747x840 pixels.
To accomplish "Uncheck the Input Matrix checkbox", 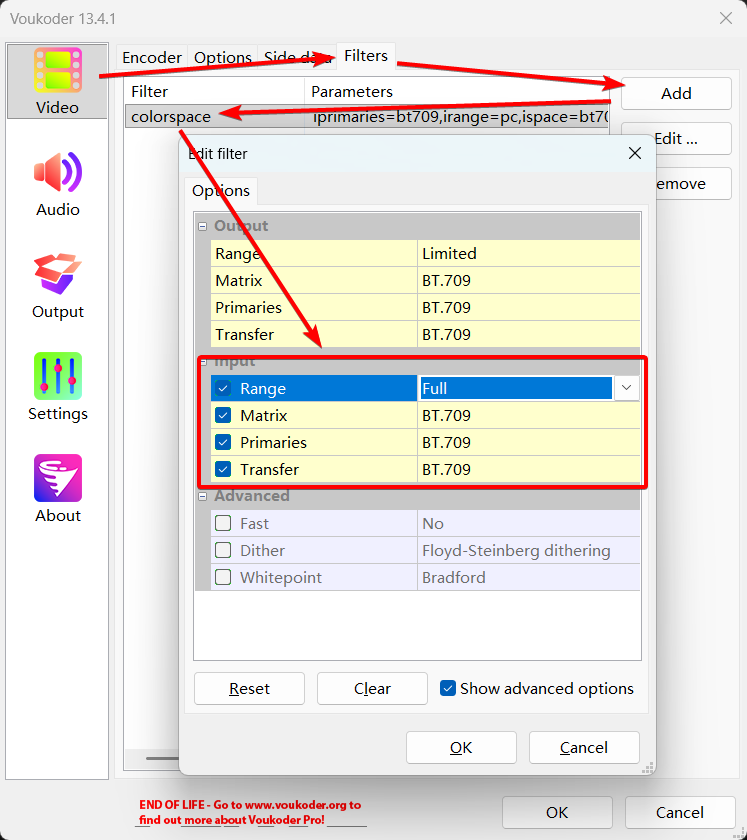I will [223, 416].
